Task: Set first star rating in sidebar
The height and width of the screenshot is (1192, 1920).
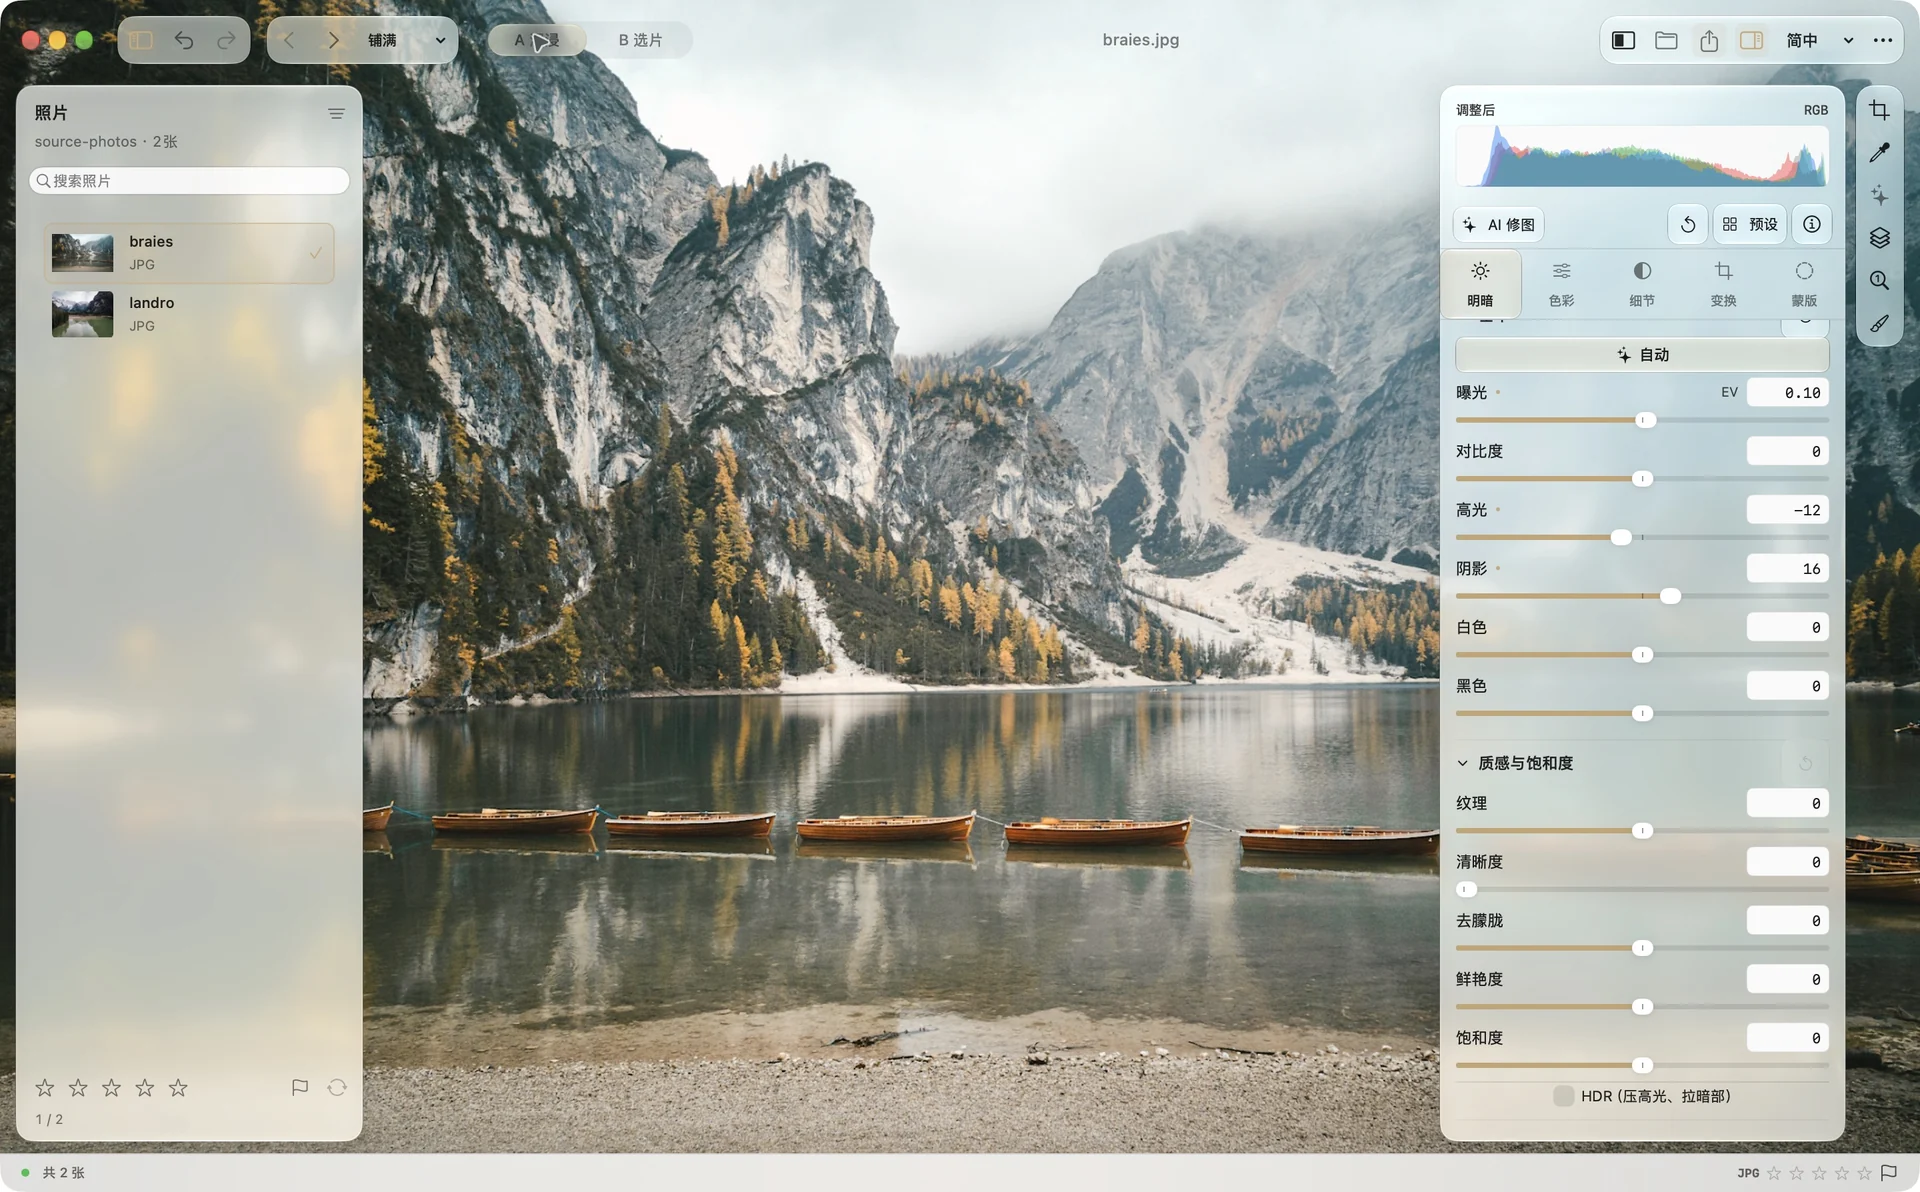Action: (45, 1087)
